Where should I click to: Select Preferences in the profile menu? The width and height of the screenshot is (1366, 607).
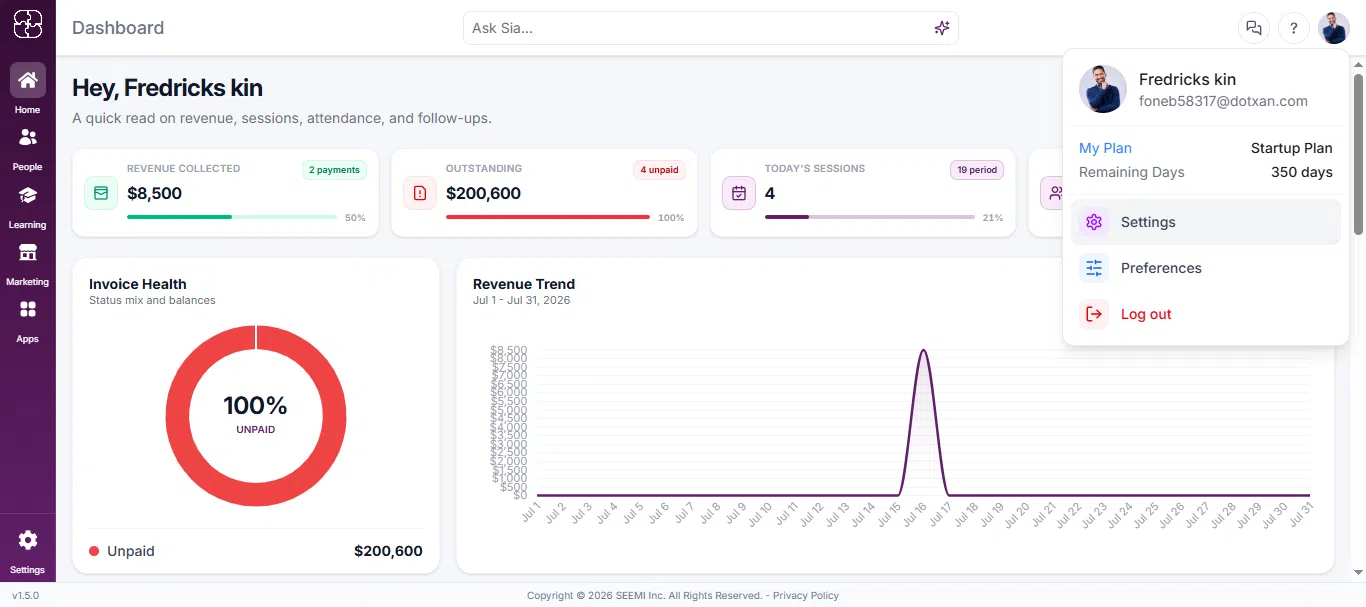pyautogui.click(x=1206, y=268)
